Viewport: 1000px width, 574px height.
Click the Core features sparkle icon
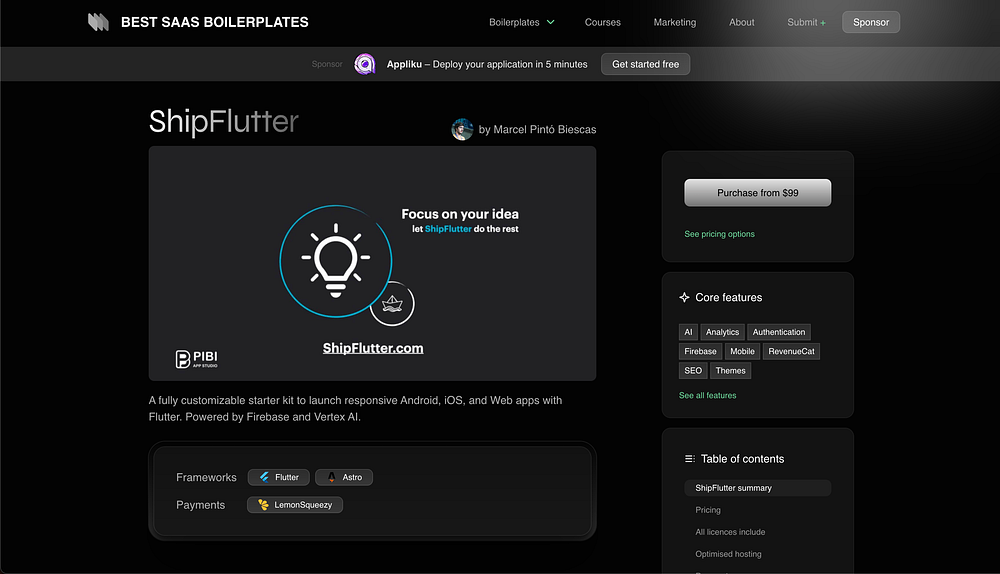684,297
